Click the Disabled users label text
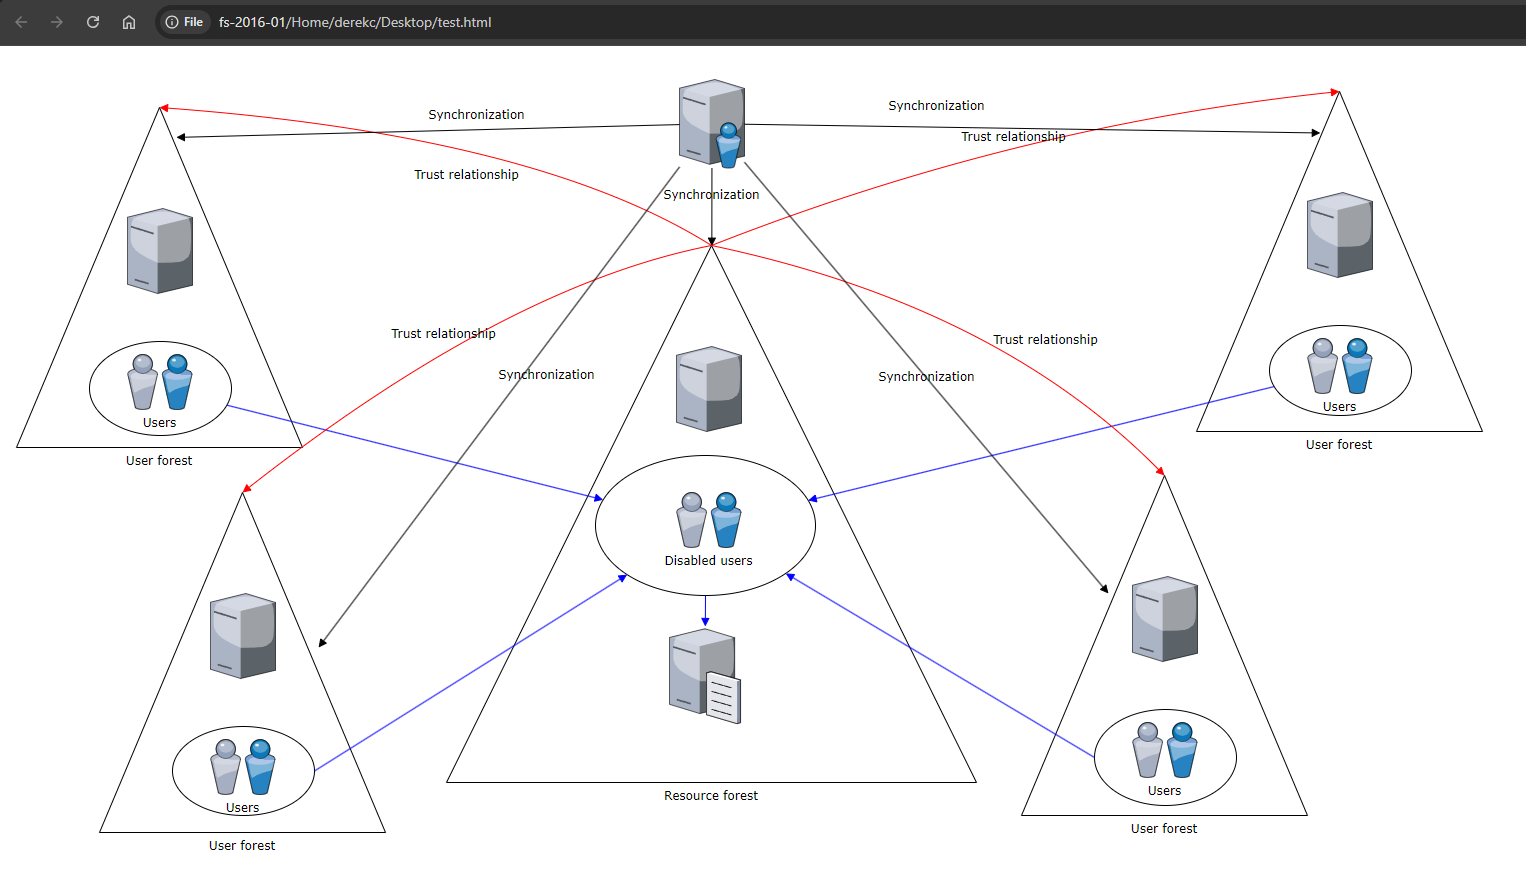This screenshot has height=871, width=1526. pyautogui.click(x=709, y=561)
